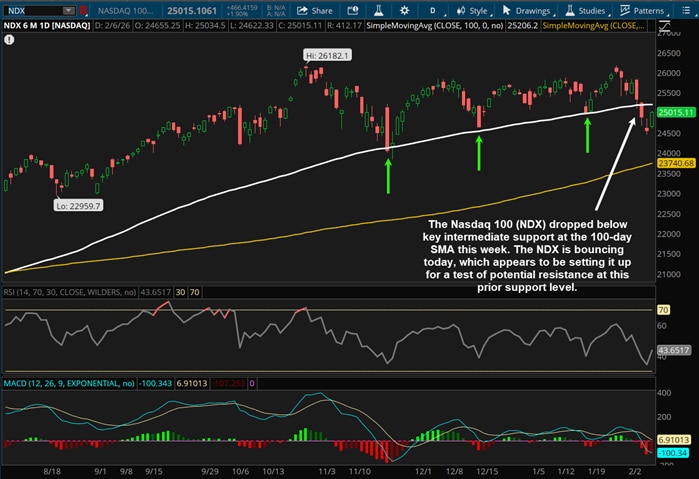Viewport: 699px width, 479px height.
Task: Click the NDX symbol entry field
Action: point(34,11)
